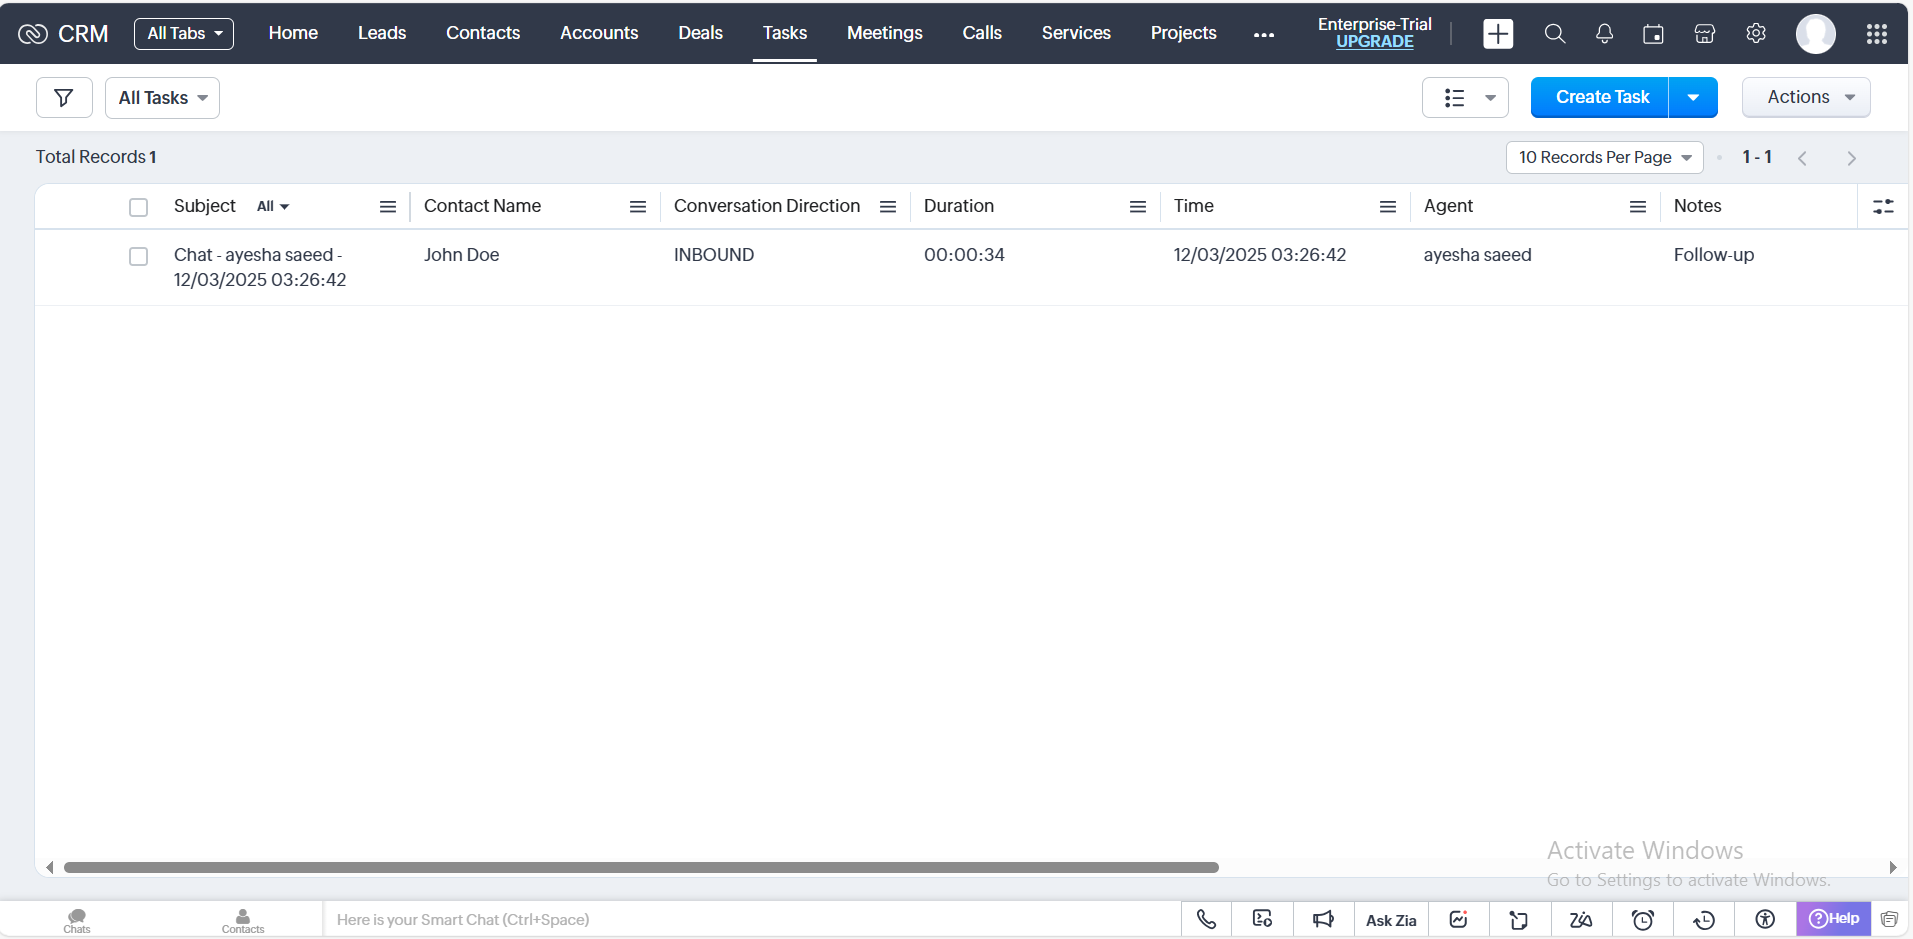Click the UPGRADE link
The height and width of the screenshot is (939, 1913).
point(1374,42)
